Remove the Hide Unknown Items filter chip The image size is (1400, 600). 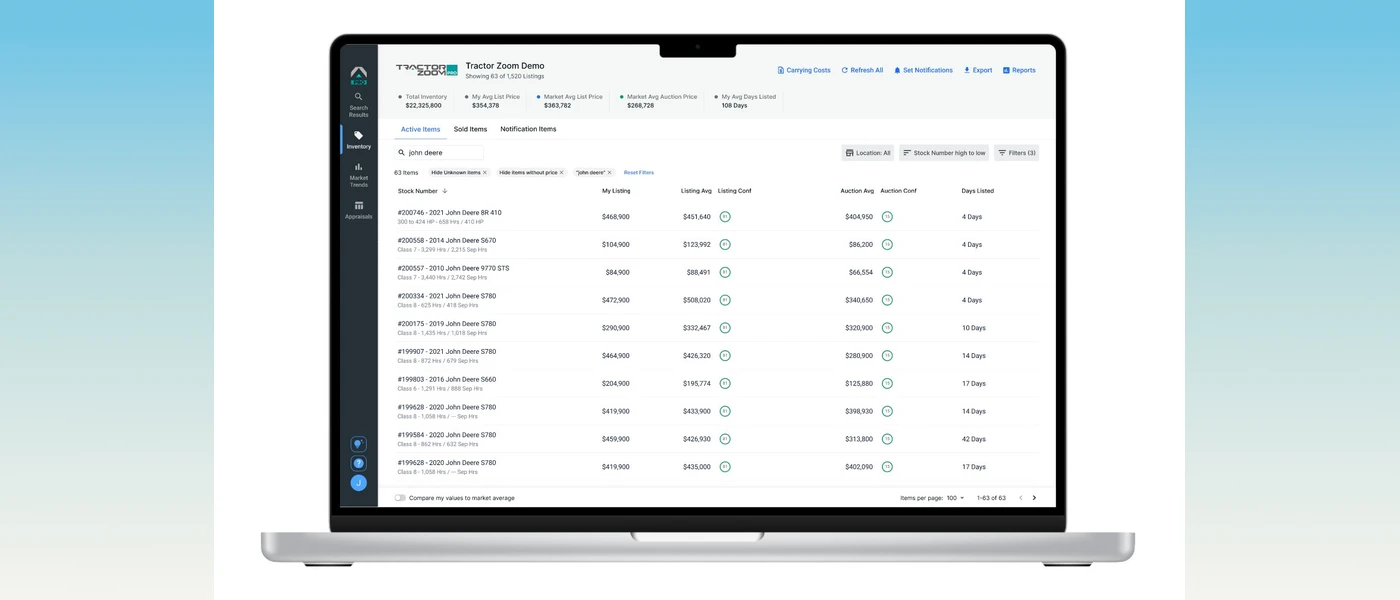(x=485, y=173)
